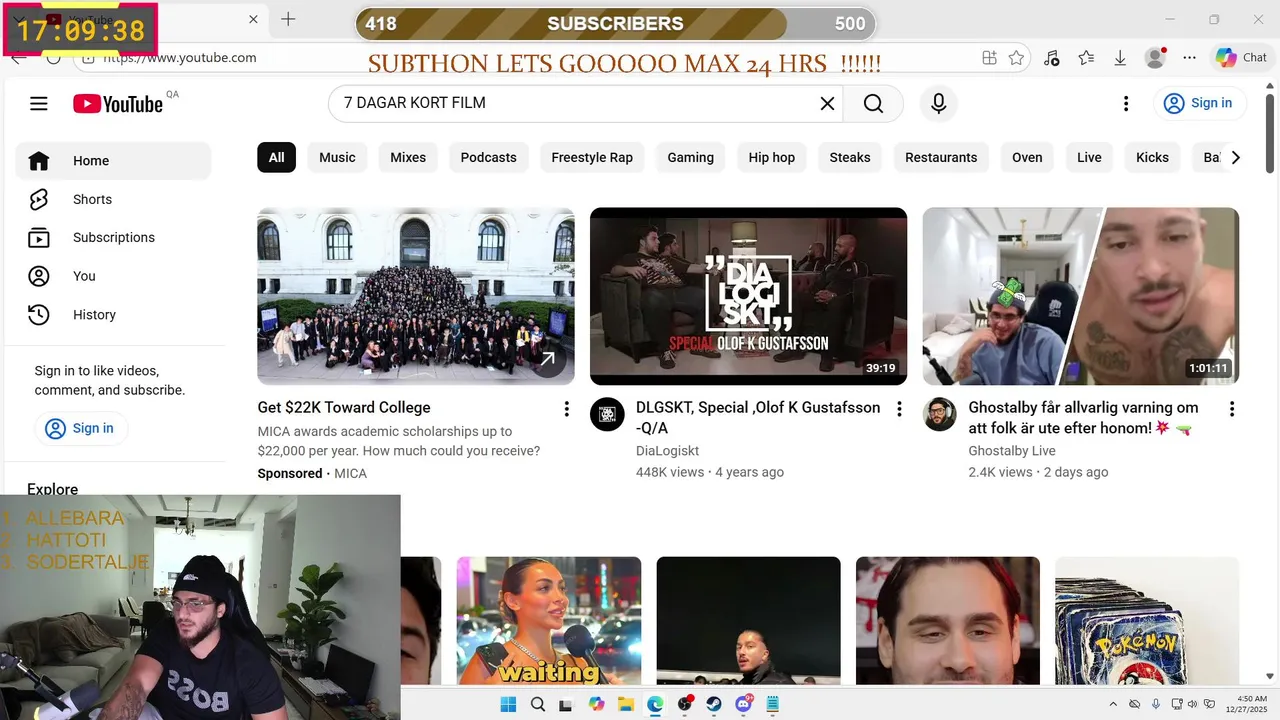
Task: Close the YouTube browser tab
Action: 253,19
